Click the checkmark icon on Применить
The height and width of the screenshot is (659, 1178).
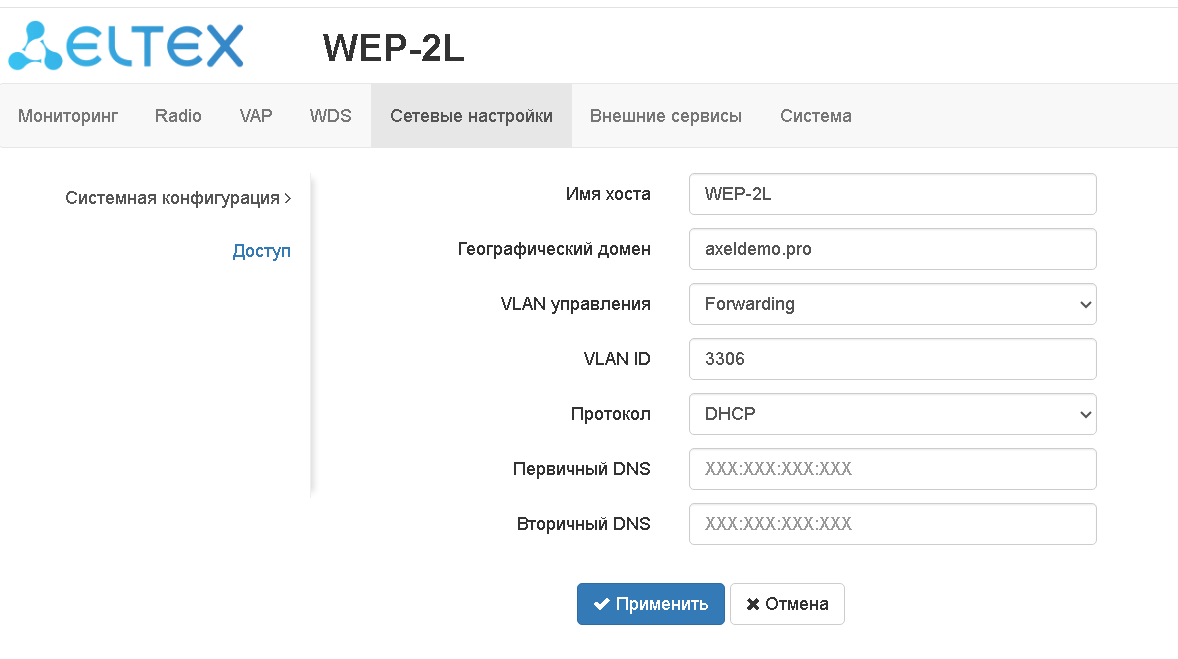click(601, 604)
